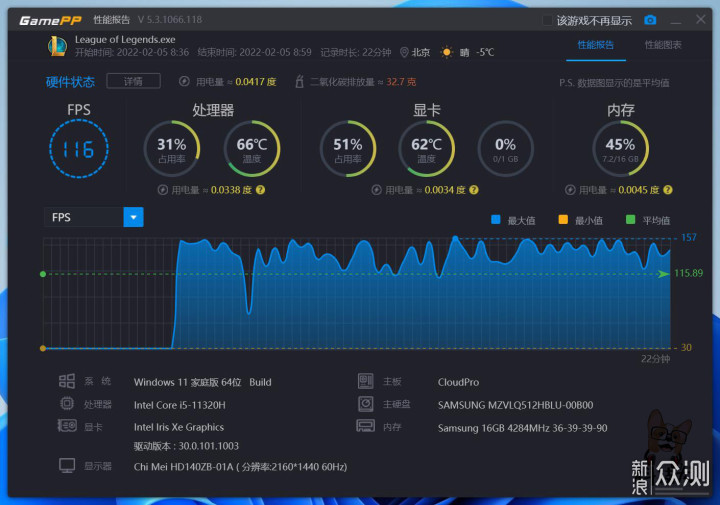Screen dimensions: 720x505
Task: Click the processor power usage help icon
Action: (x=260, y=190)
